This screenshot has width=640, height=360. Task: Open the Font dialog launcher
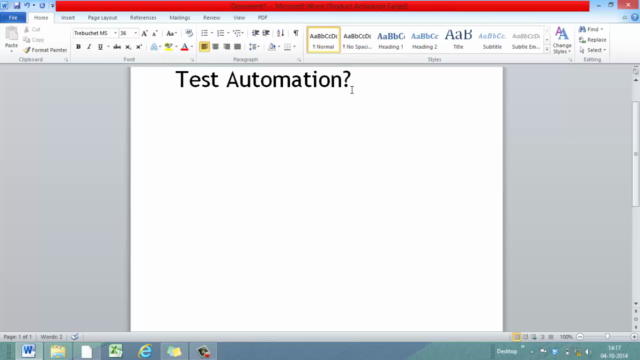[x=192, y=60]
